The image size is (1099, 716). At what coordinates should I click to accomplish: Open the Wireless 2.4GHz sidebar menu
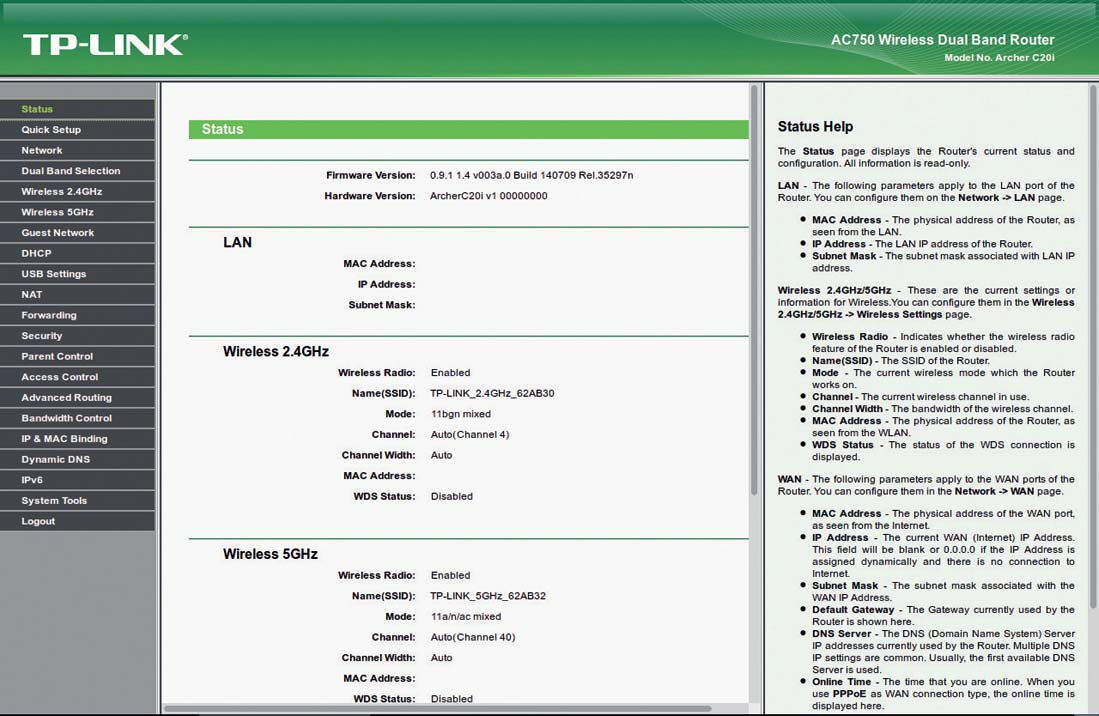pyautogui.click(x=77, y=191)
